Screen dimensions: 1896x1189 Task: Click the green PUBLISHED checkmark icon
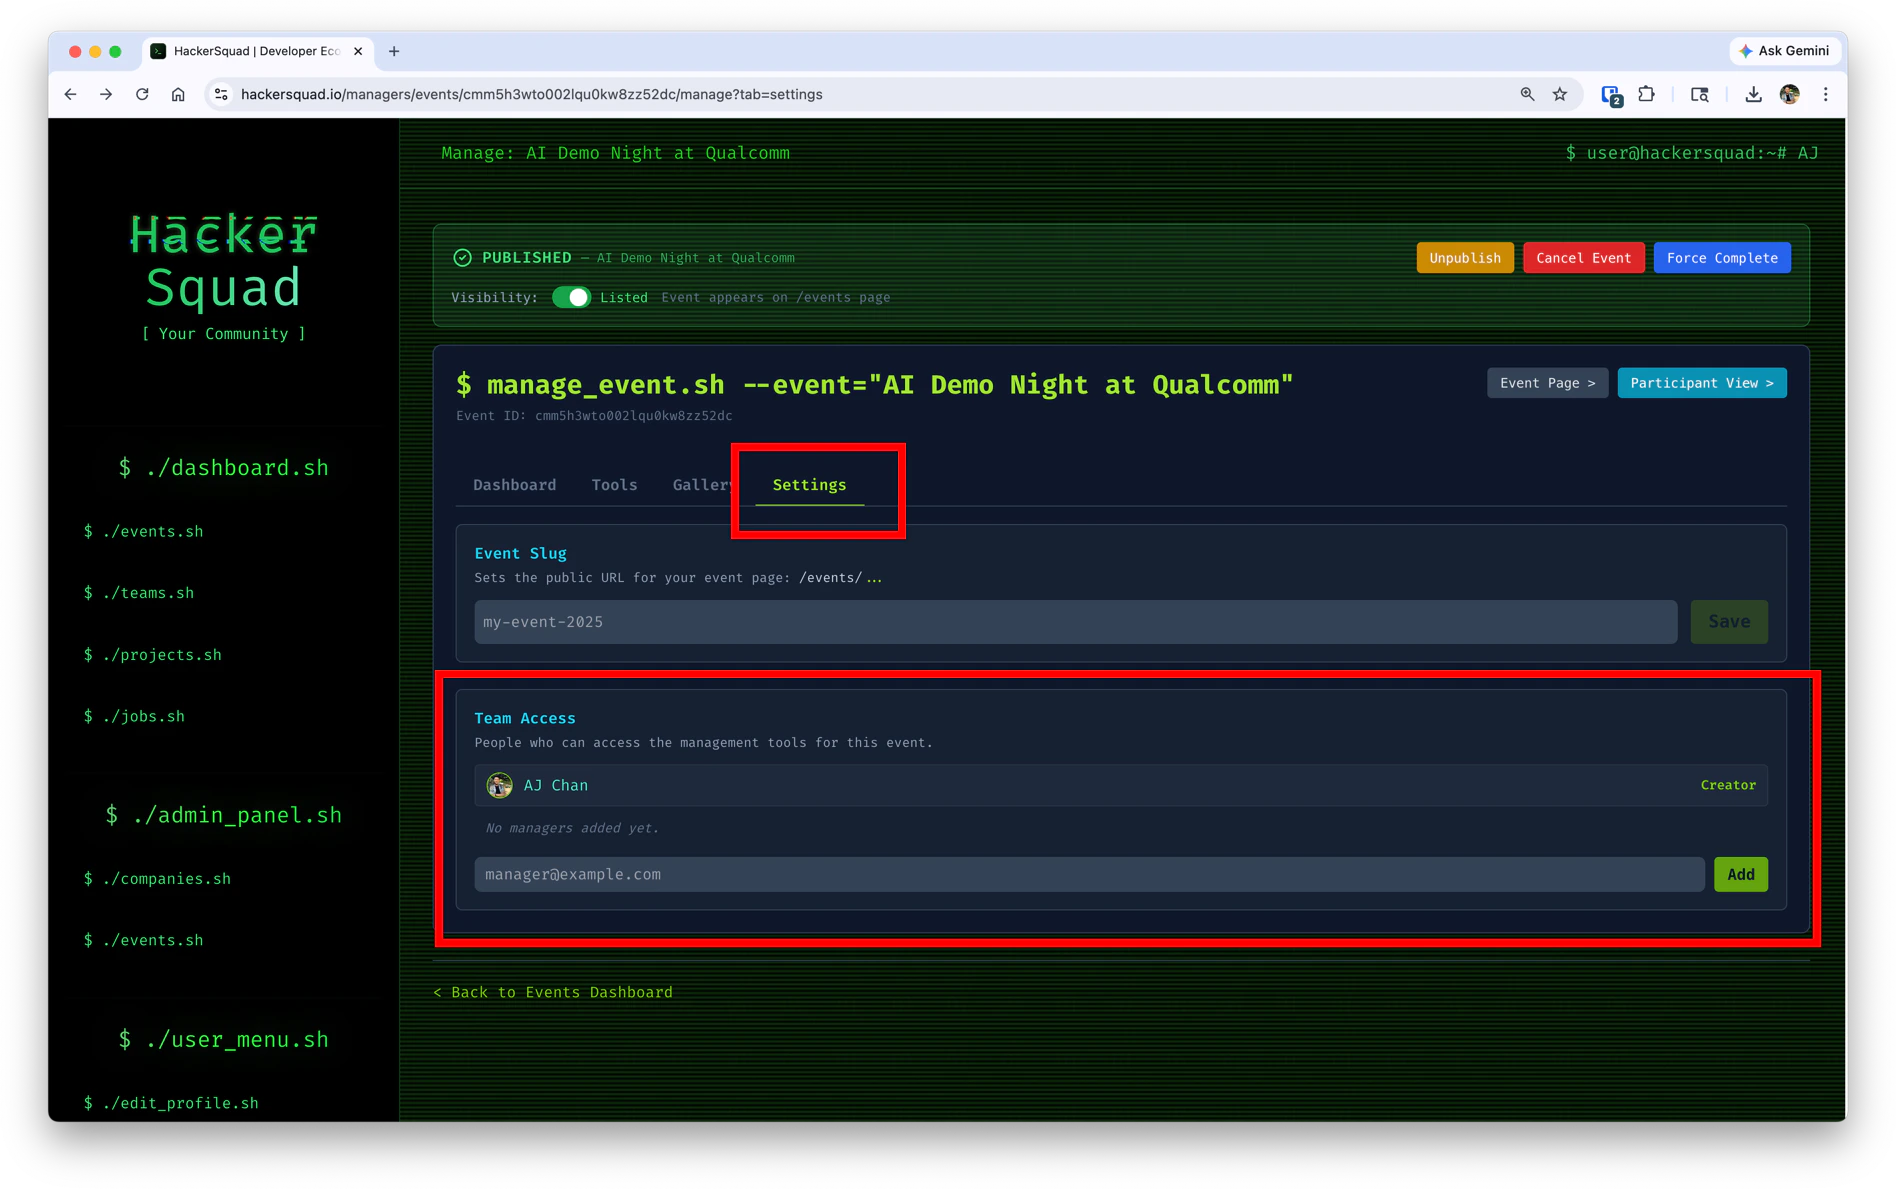[x=462, y=257]
